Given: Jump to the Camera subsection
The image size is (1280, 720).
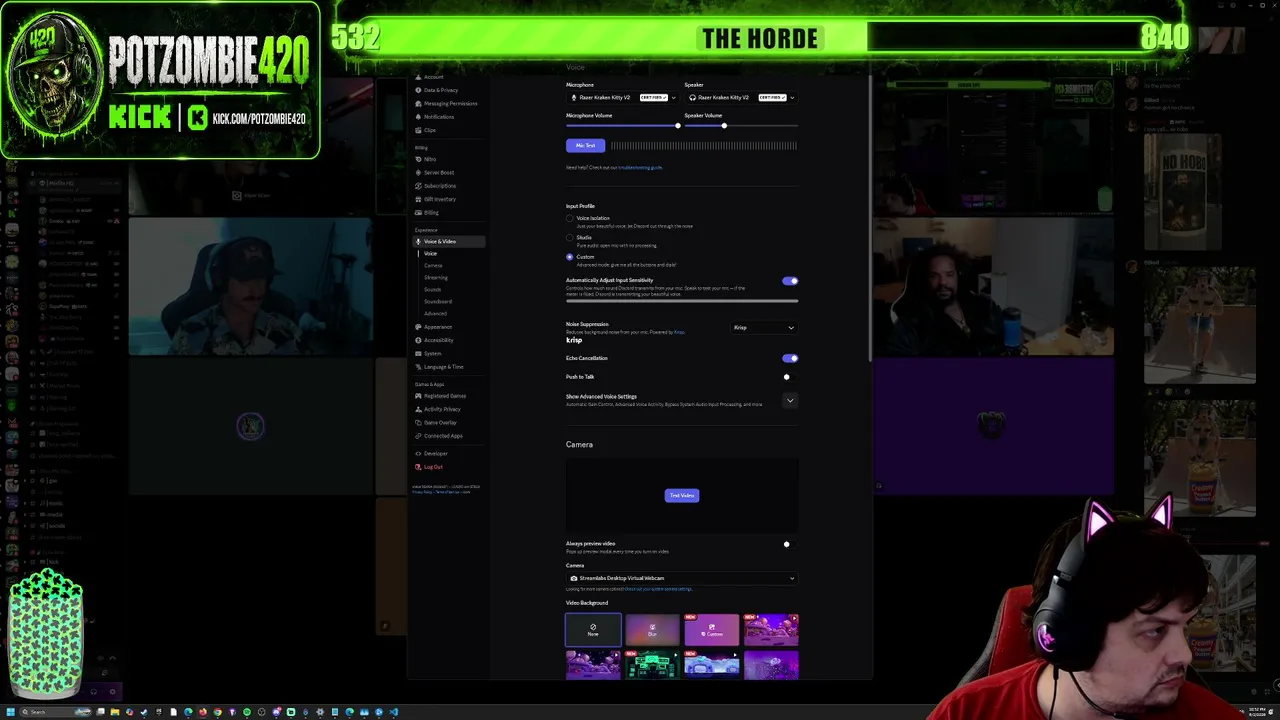Looking at the screenshot, I should 433,265.
